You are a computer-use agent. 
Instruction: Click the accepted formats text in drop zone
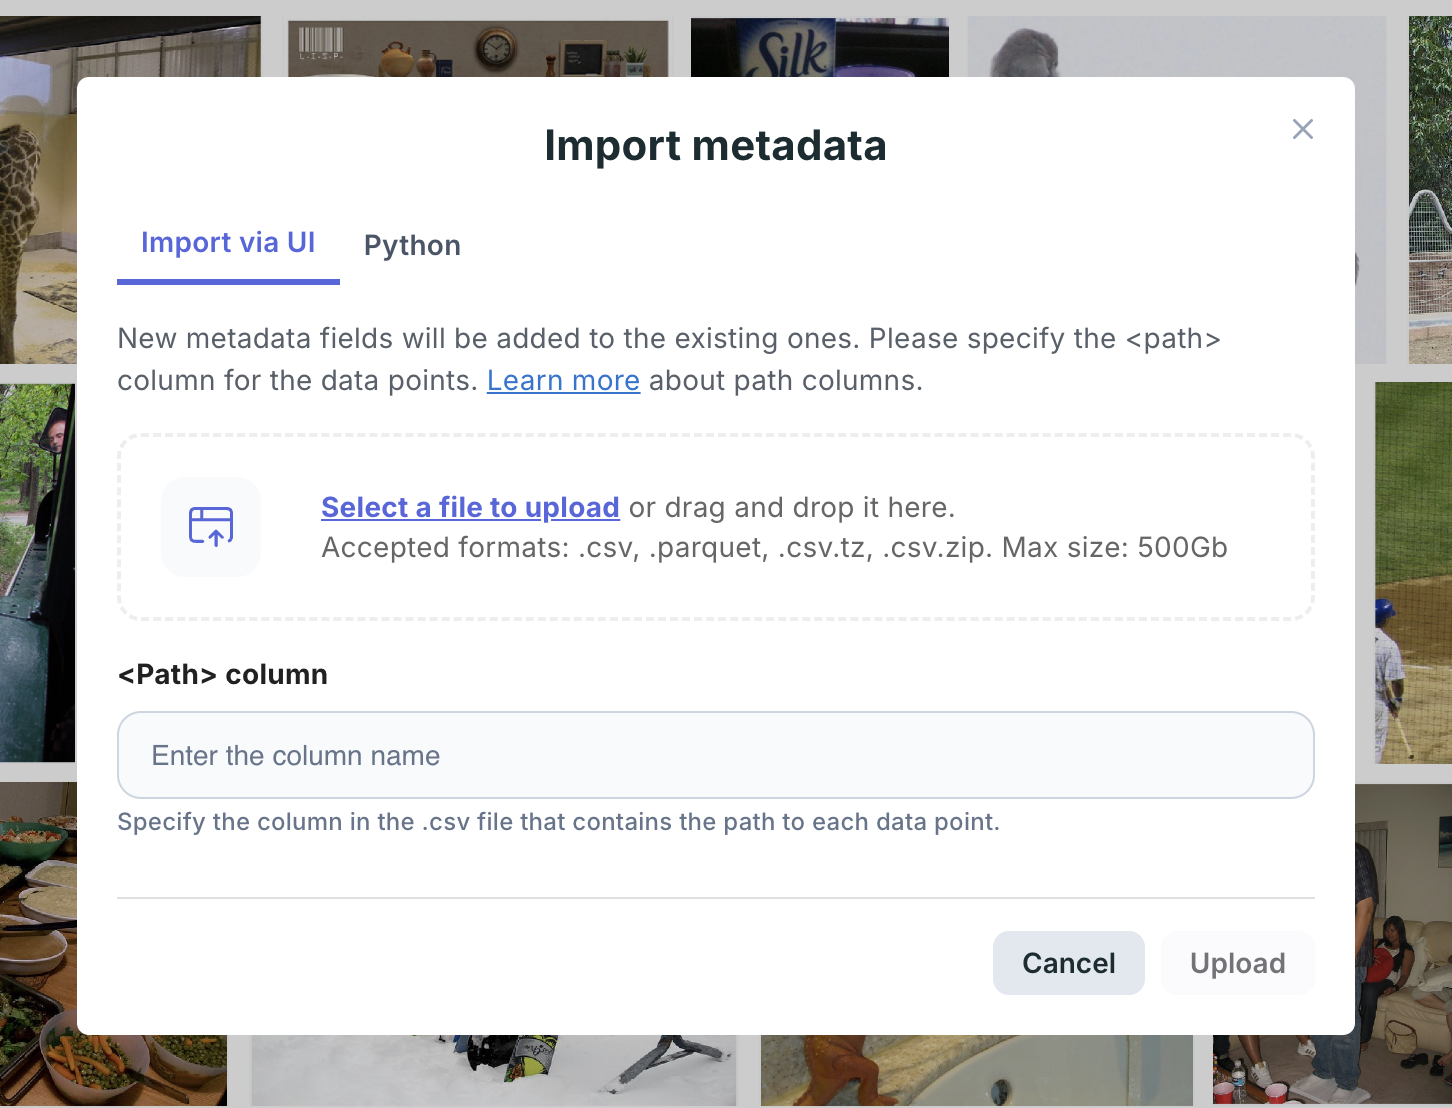click(773, 548)
